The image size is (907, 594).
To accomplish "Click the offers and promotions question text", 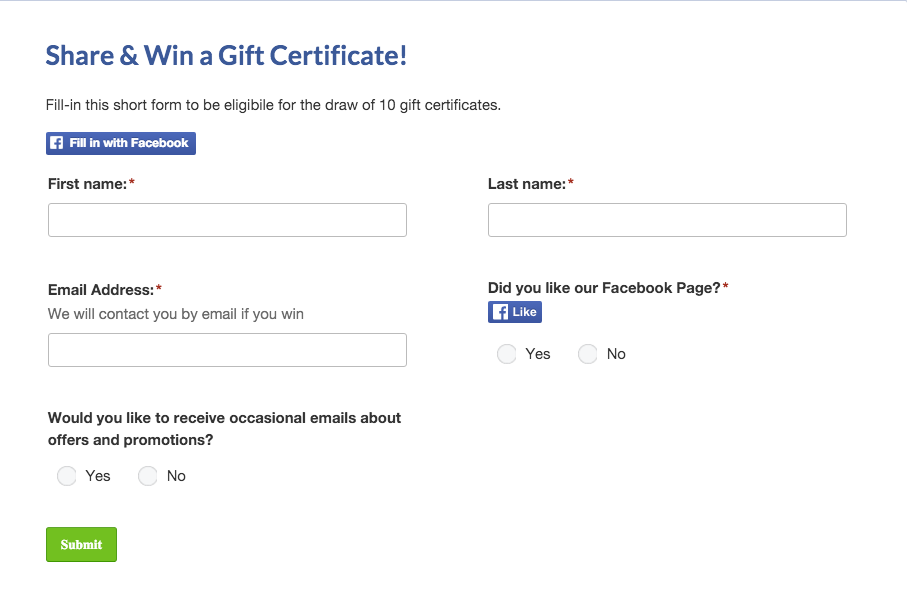I will 224,429.
